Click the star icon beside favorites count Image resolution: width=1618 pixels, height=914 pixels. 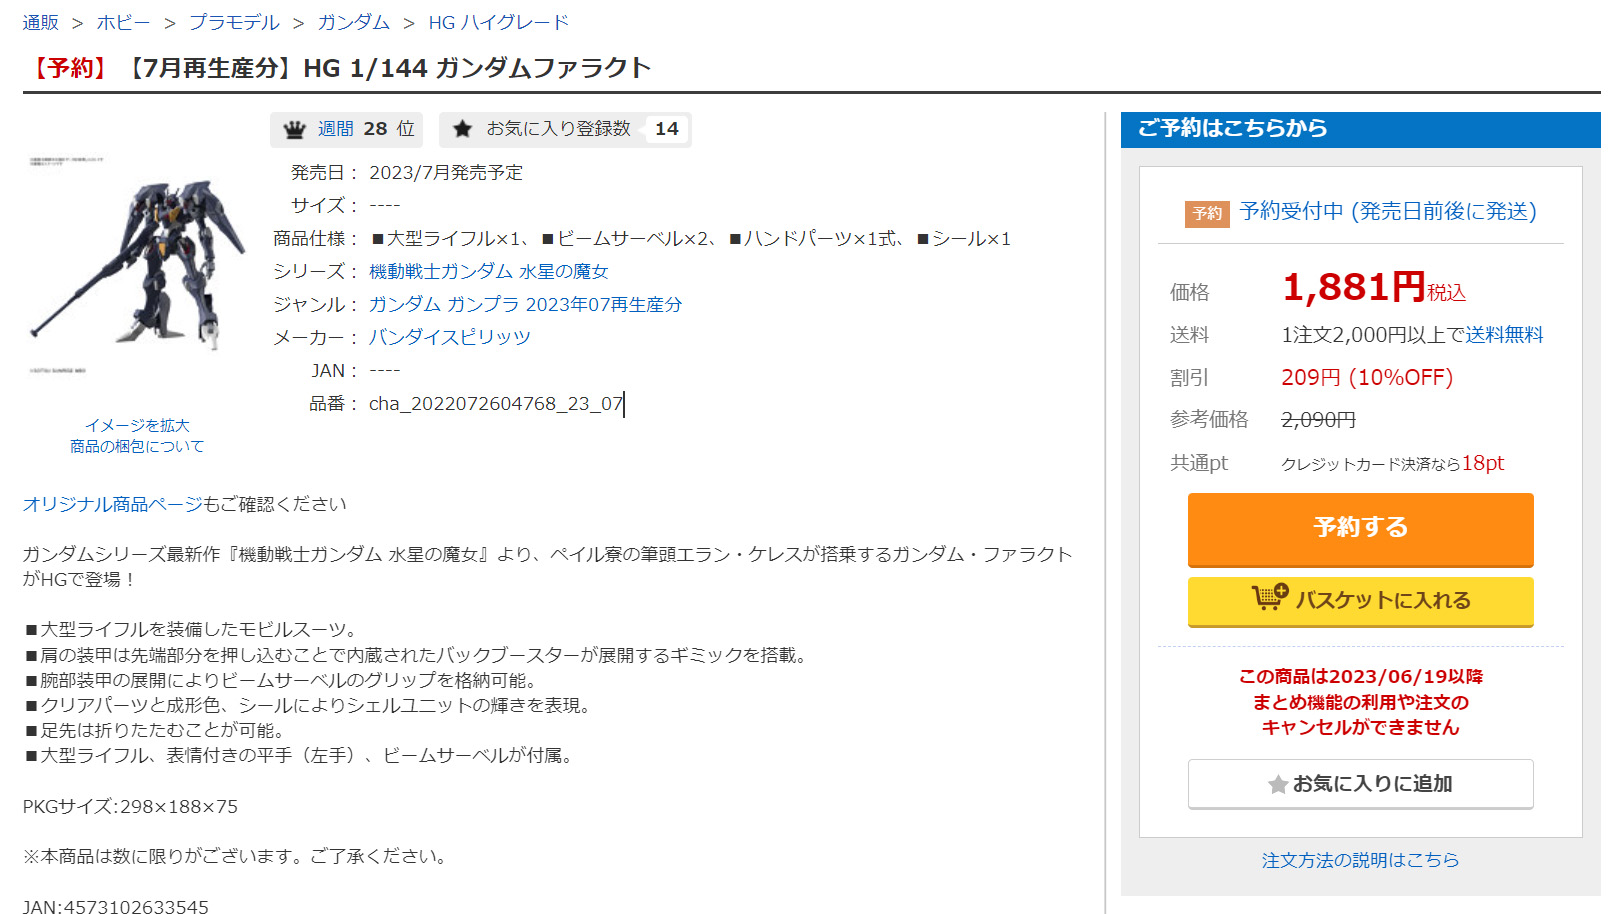coord(462,129)
